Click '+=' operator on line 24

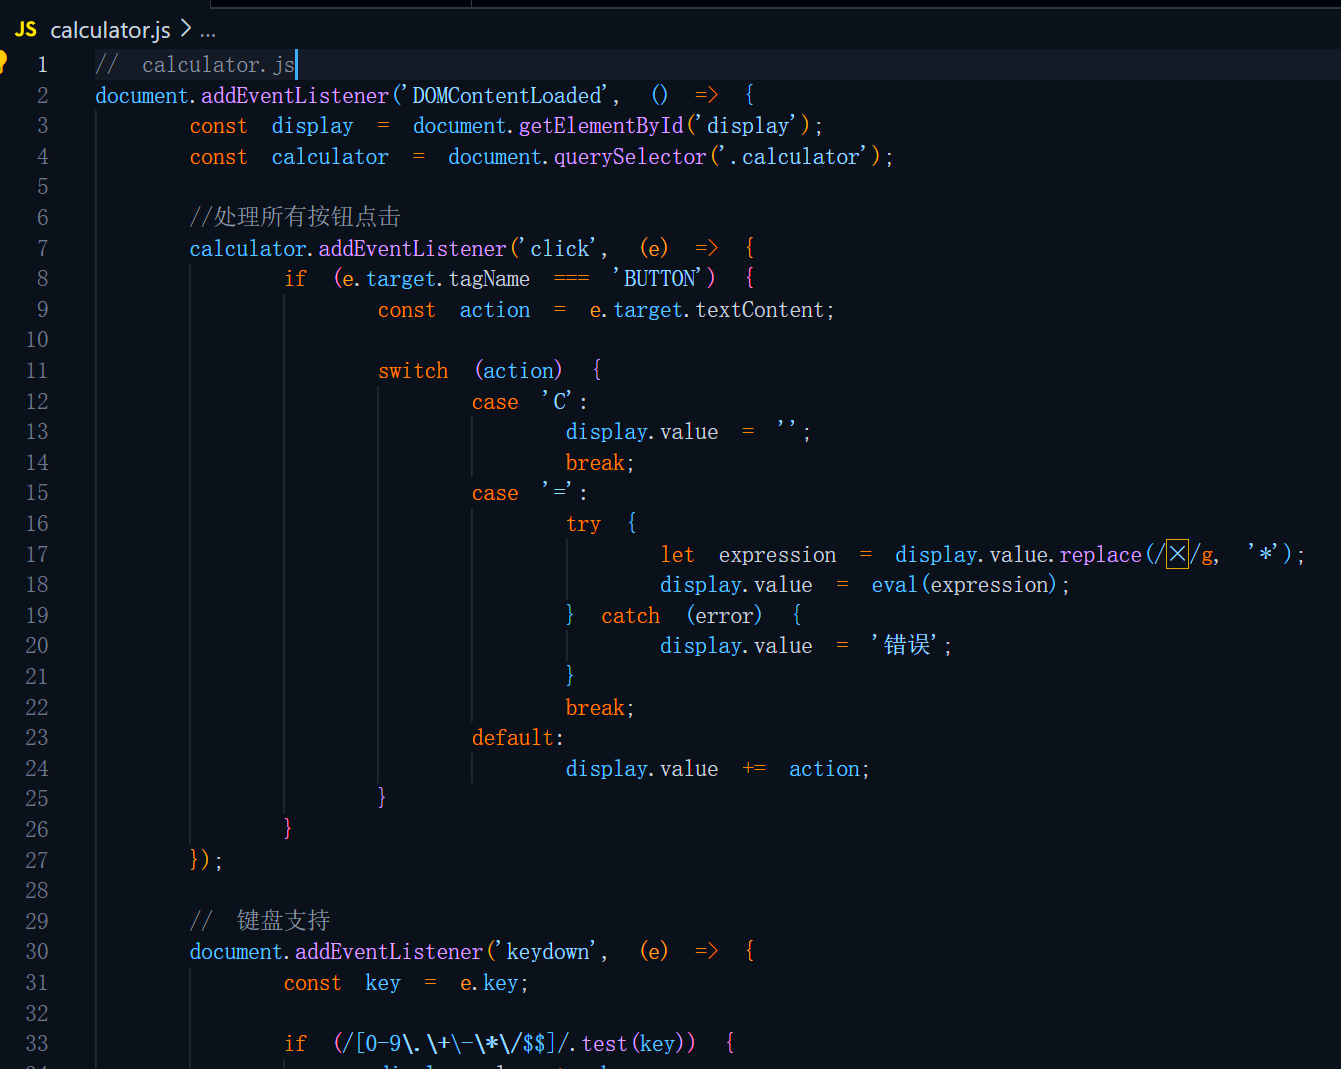(x=754, y=769)
